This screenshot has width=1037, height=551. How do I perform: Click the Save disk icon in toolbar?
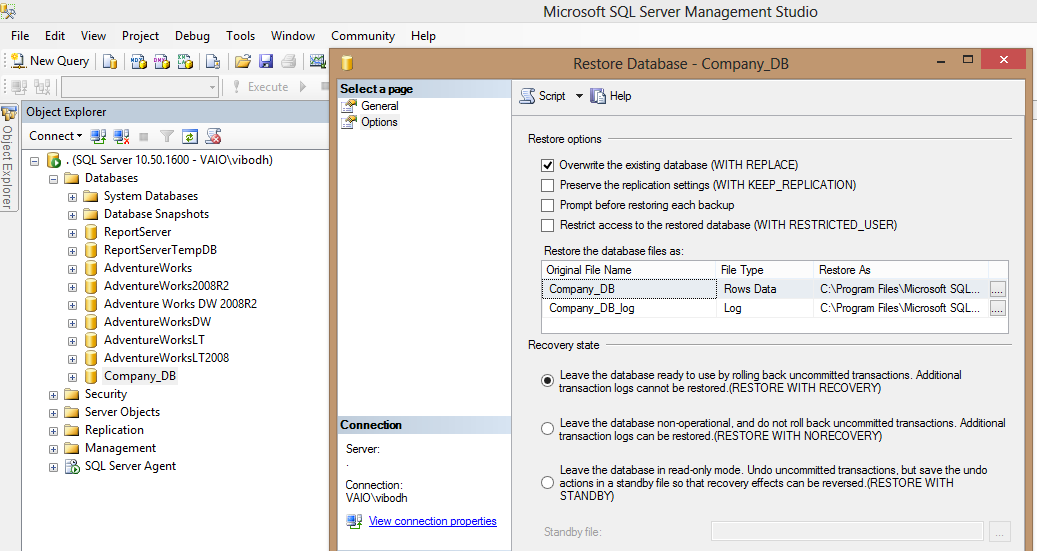pyautogui.click(x=266, y=61)
